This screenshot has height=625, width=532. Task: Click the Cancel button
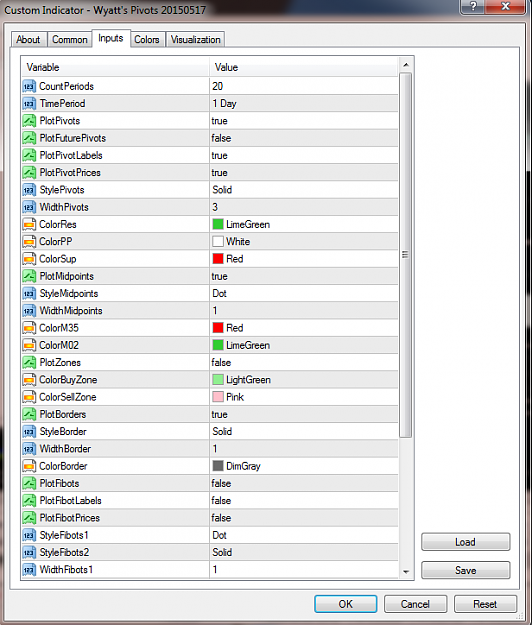coord(415,604)
